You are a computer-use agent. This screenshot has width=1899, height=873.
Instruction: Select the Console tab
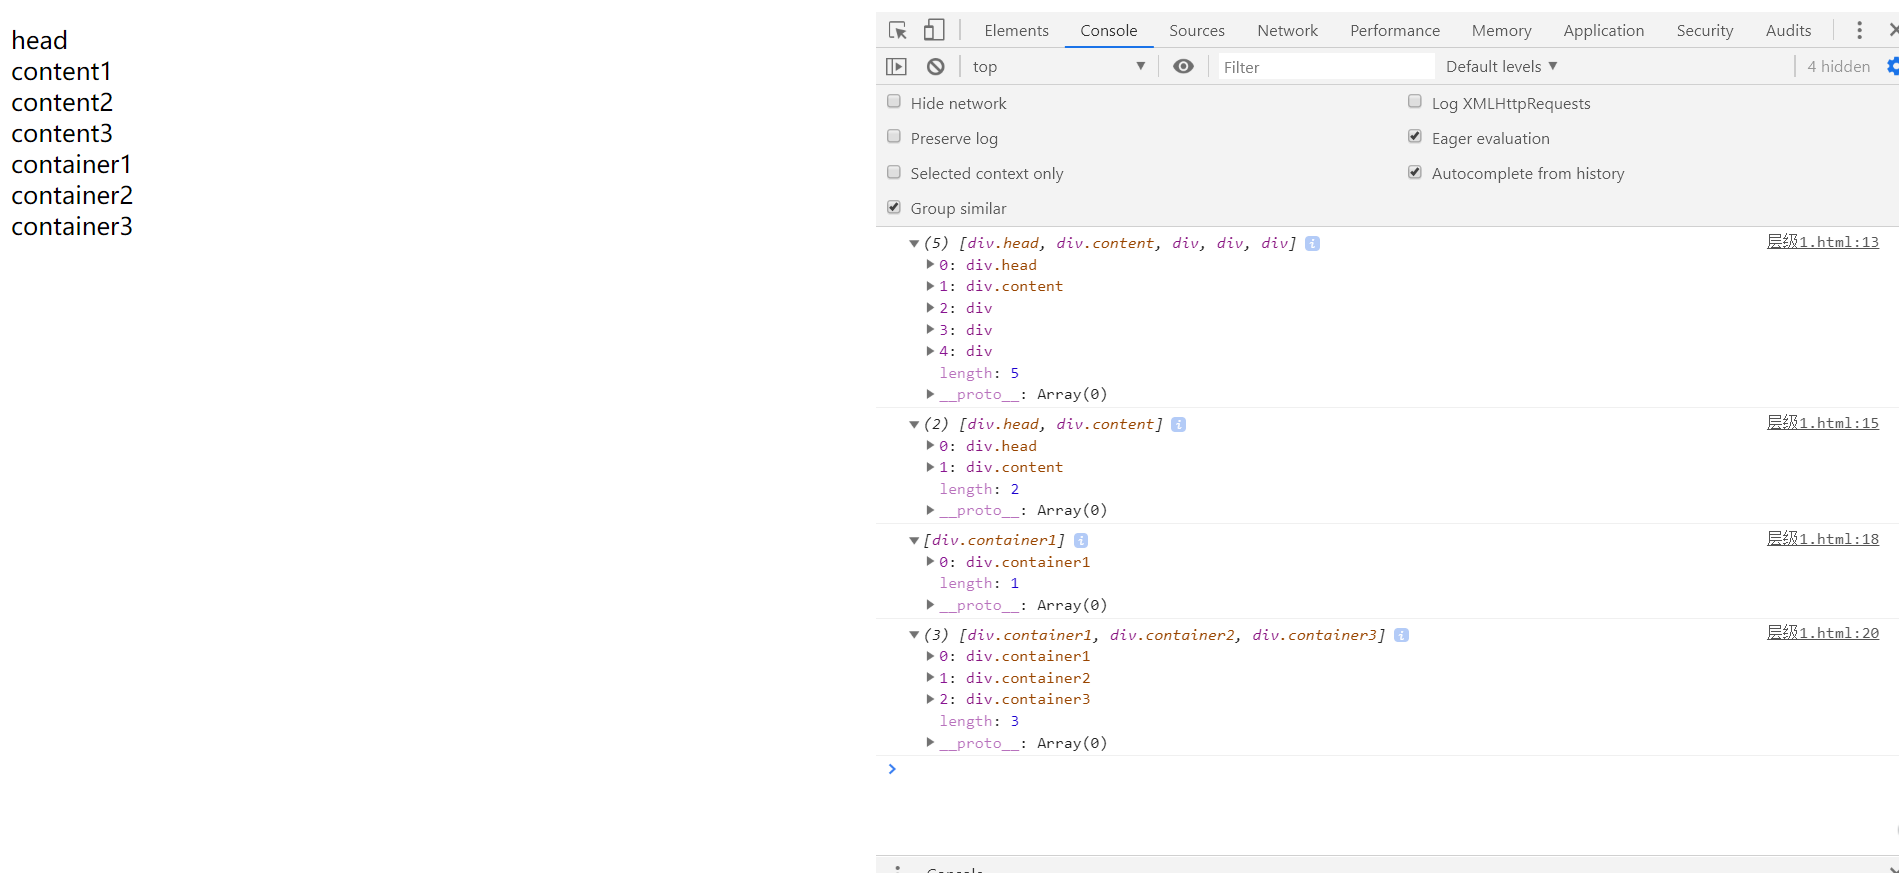[1108, 30]
